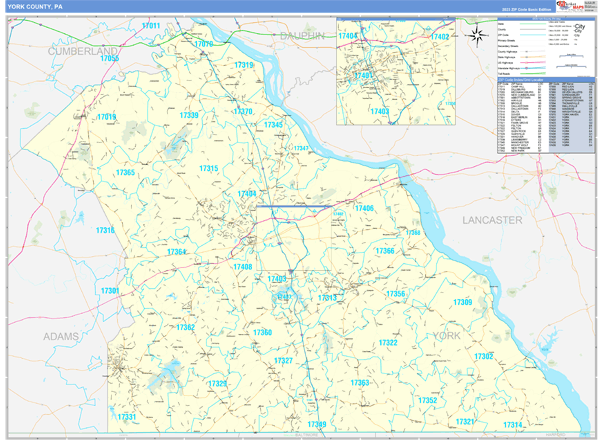Select the LANCASTER county label
The image size is (600, 440).
tap(492, 219)
